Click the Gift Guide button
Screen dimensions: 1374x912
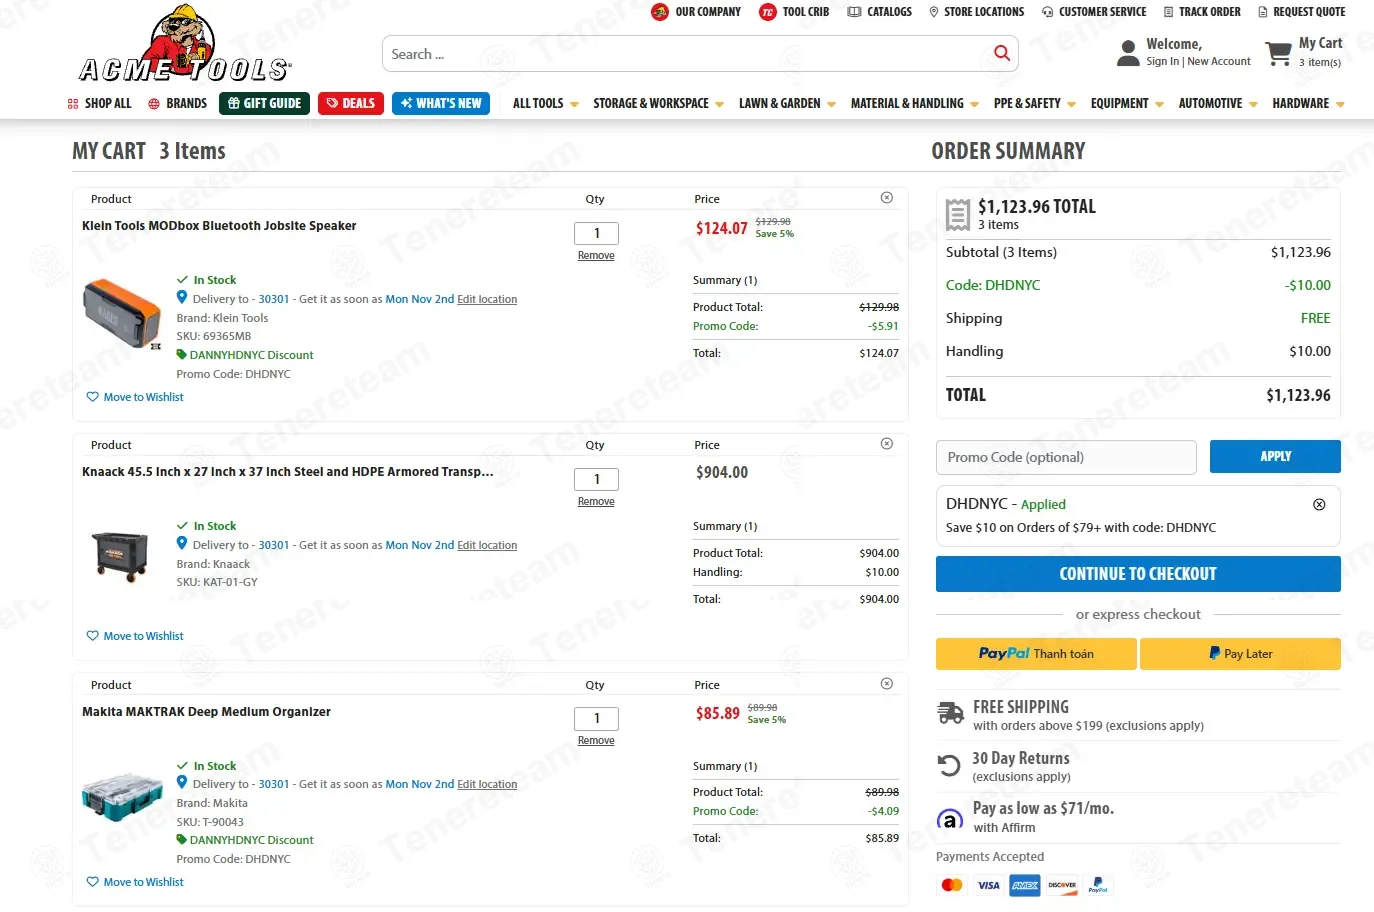point(264,103)
